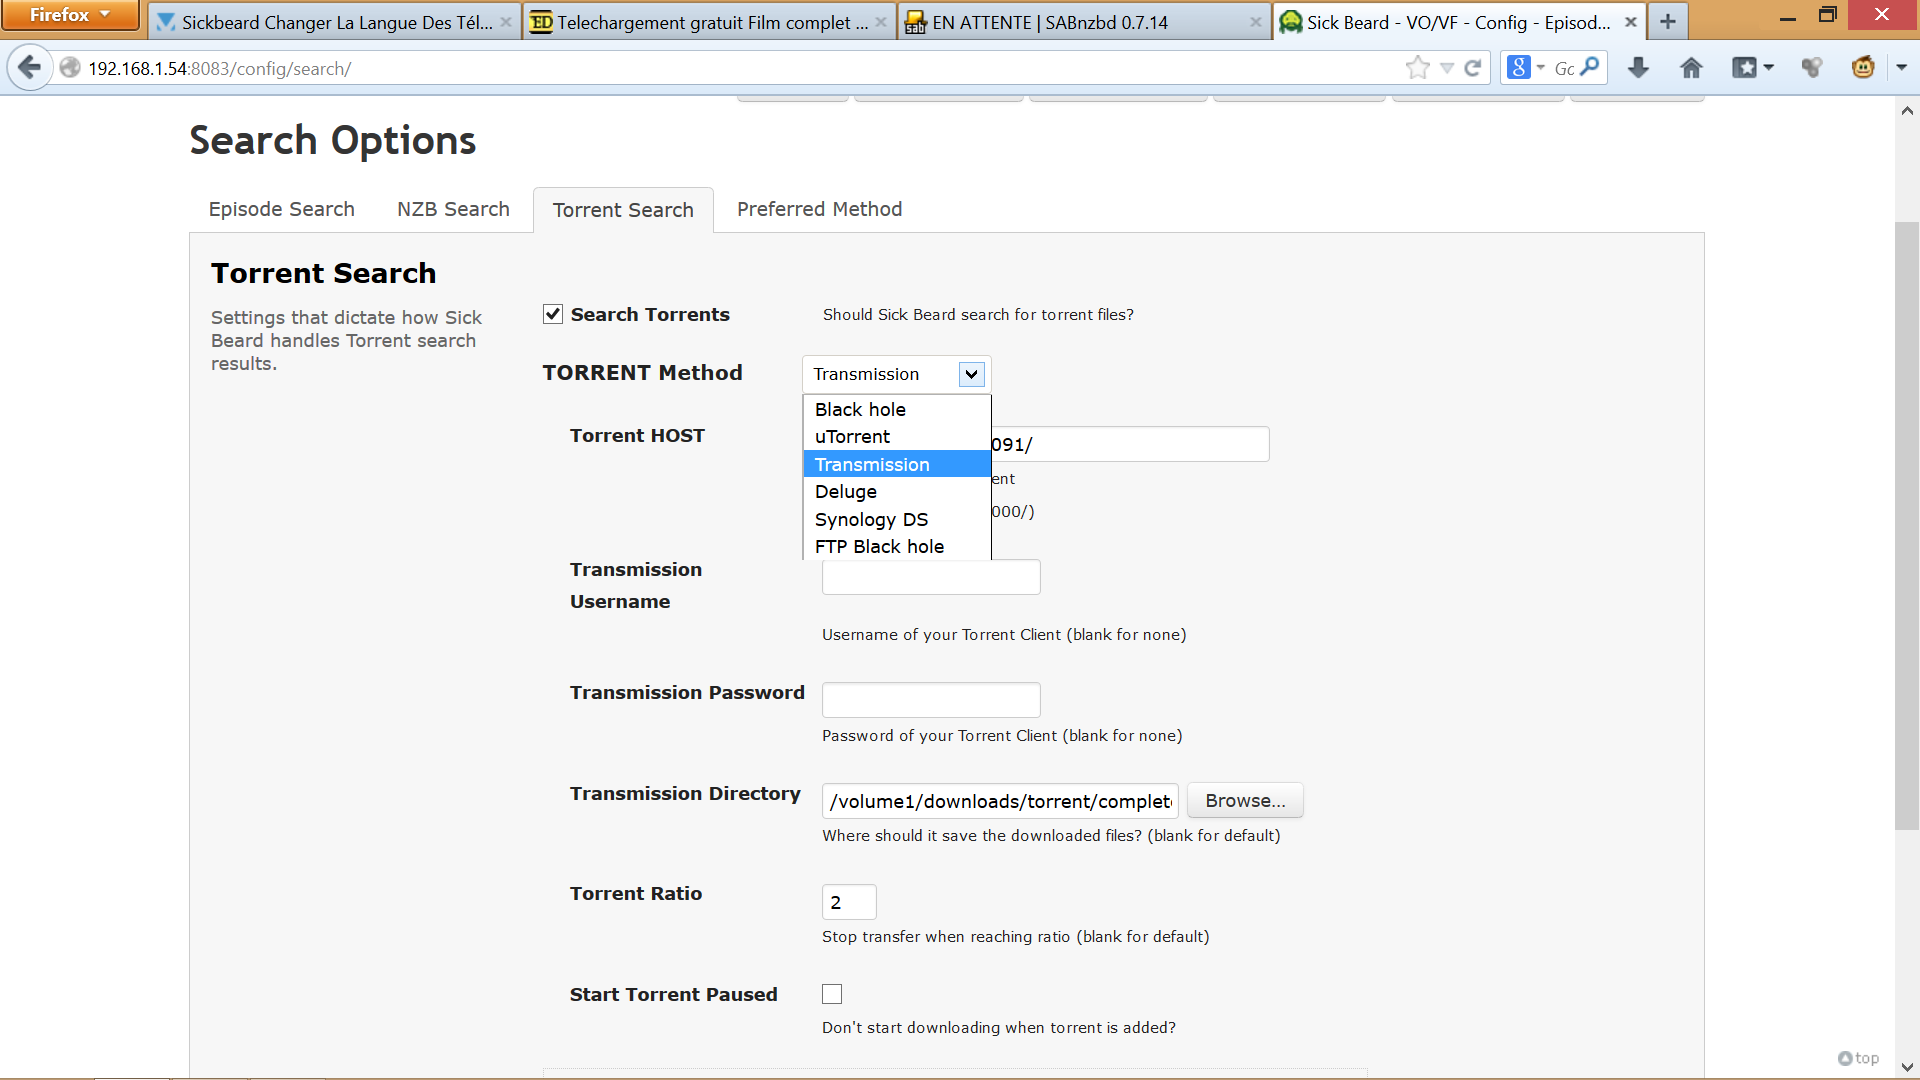
Task: Select Deluge from the method list
Action: click(x=846, y=492)
